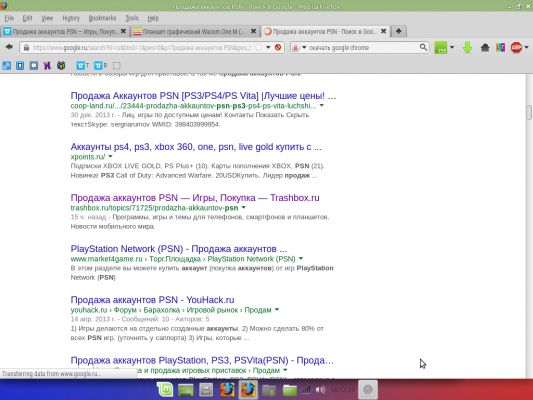Open a new tab with the plus button
Image resolution: width=533 pixels, height=400 pixels.
click(399, 31)
